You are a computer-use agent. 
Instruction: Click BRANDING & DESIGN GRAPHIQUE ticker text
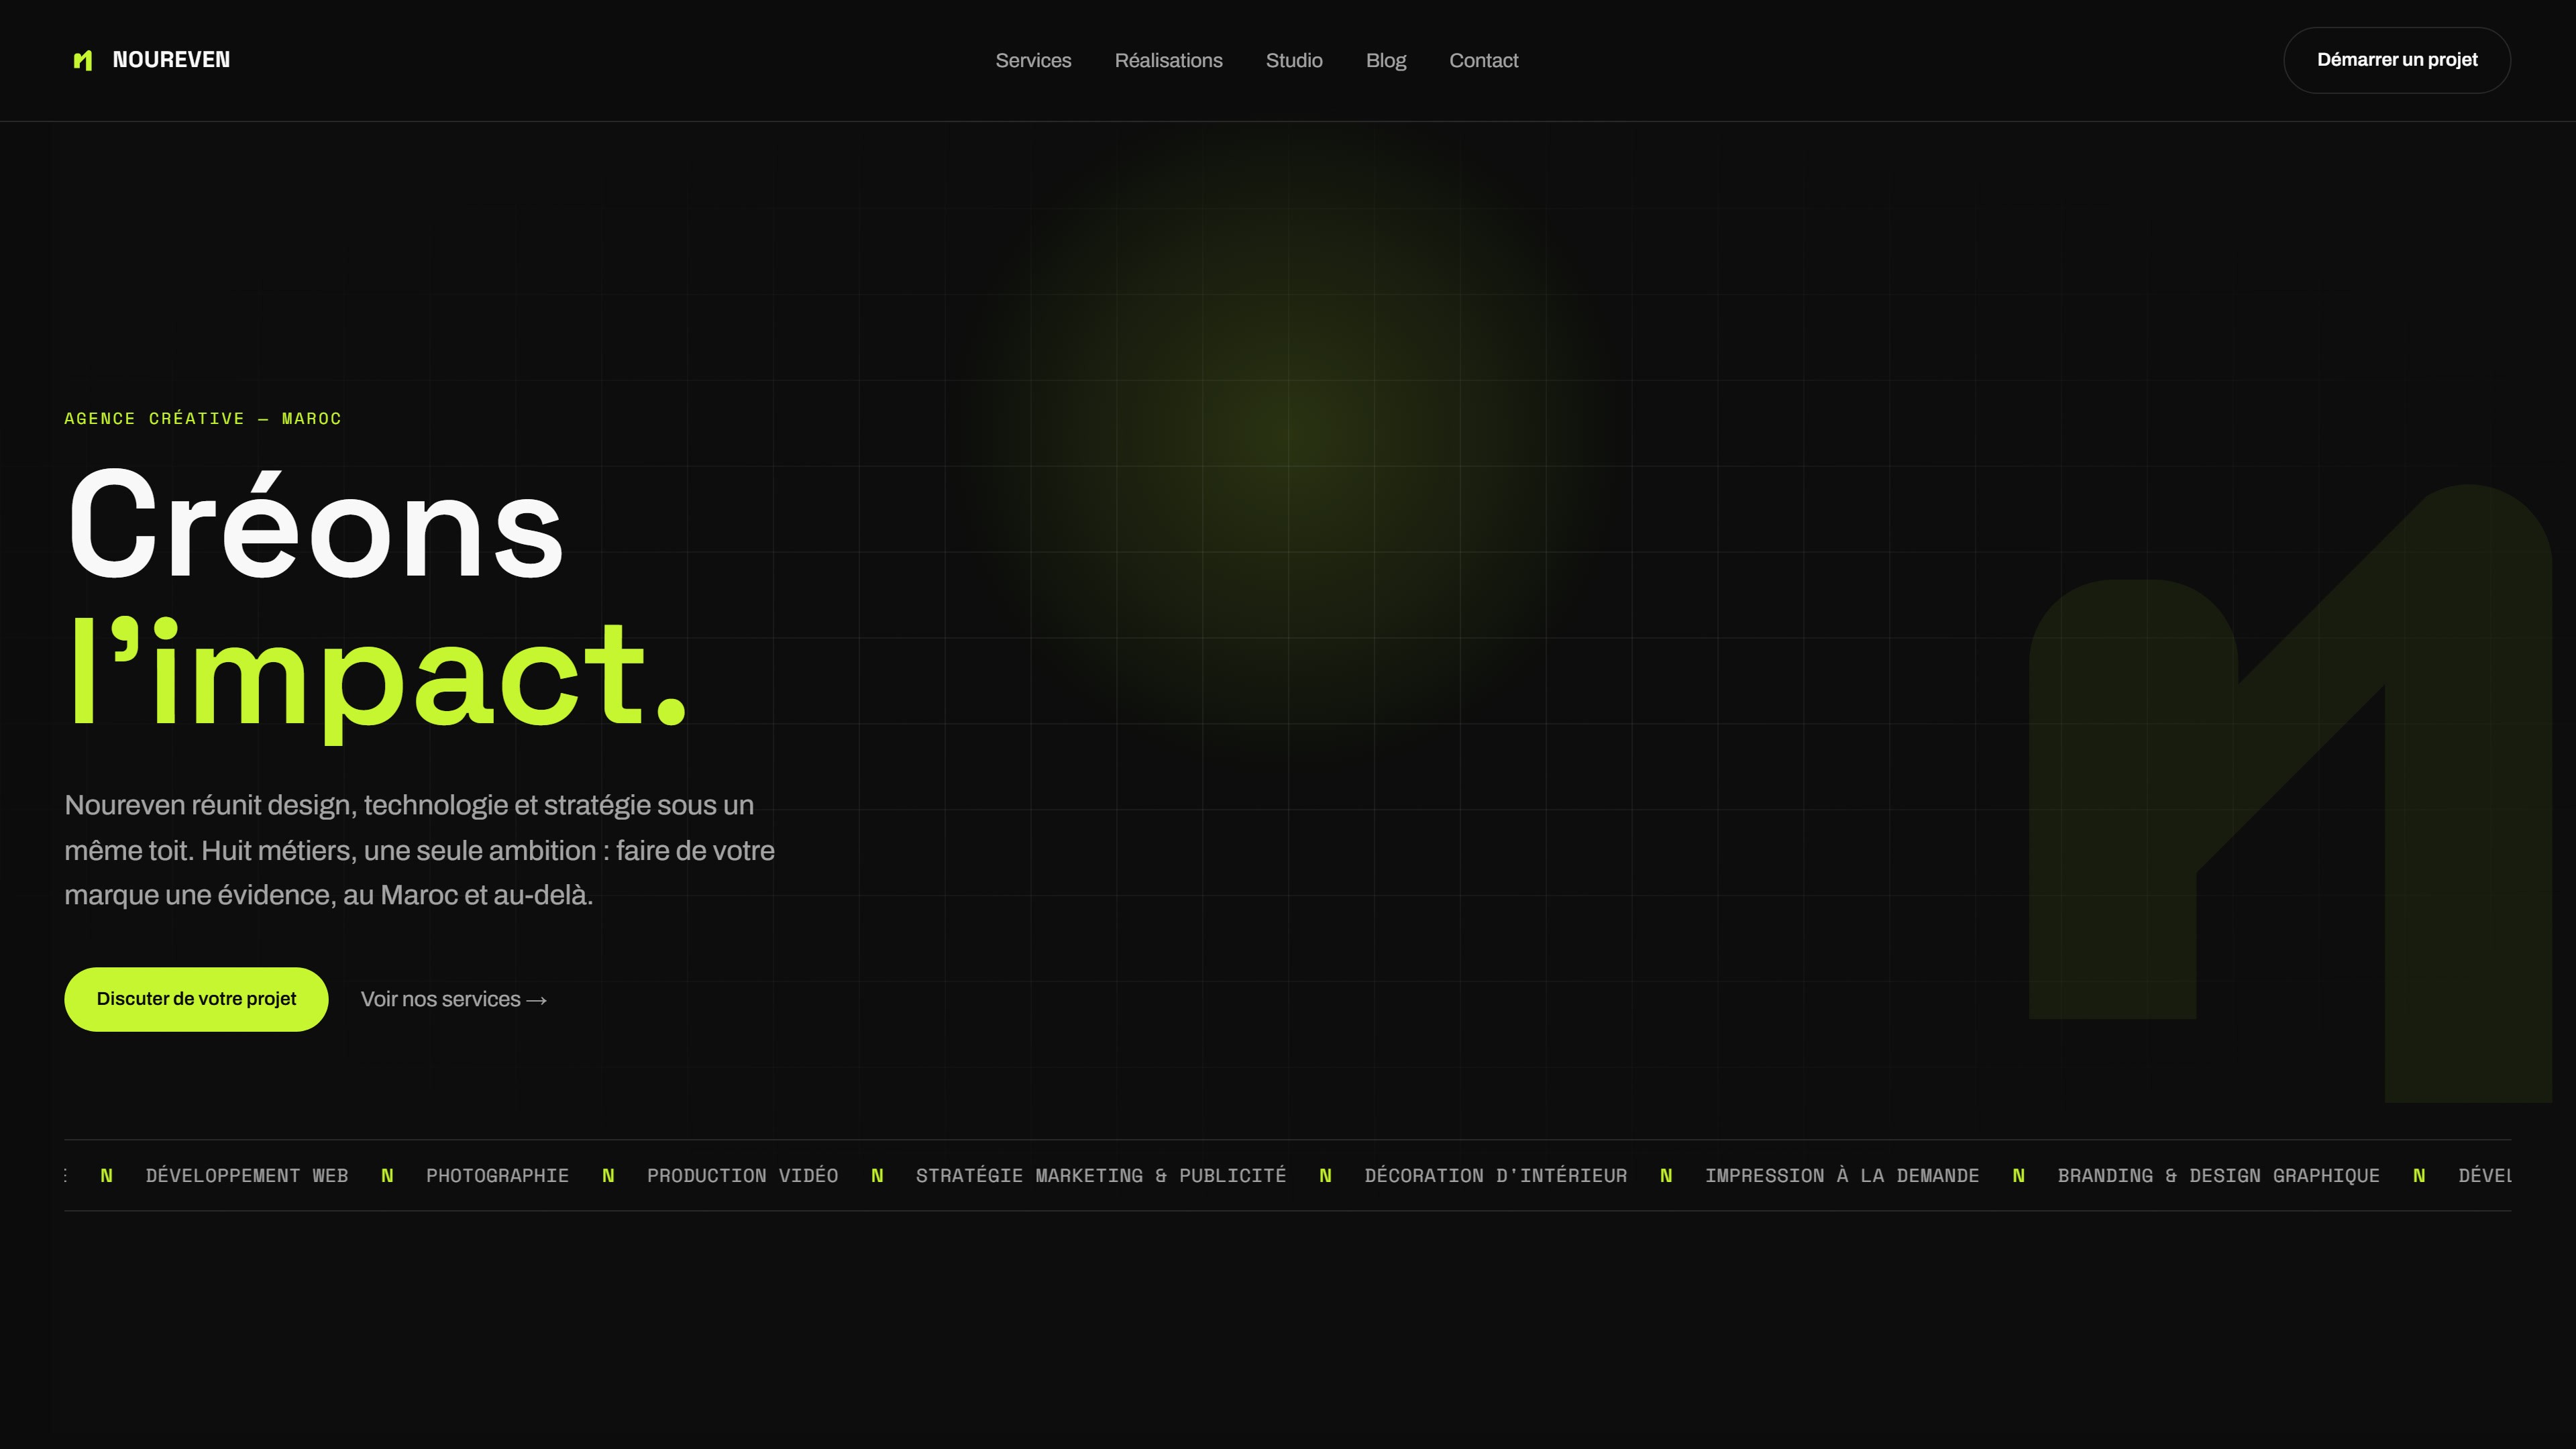2218,1175
